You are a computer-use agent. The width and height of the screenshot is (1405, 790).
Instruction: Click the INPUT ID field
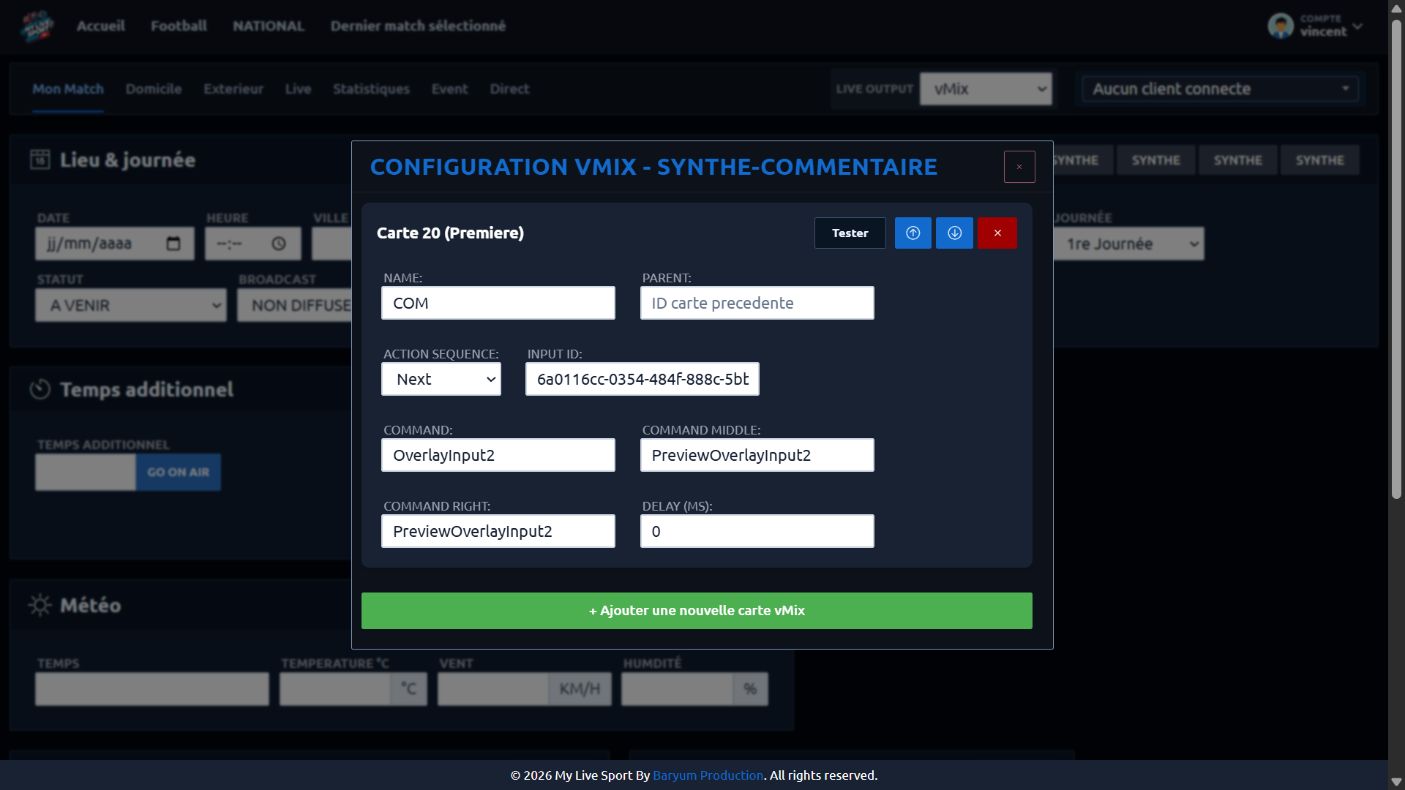coord(642,379)
